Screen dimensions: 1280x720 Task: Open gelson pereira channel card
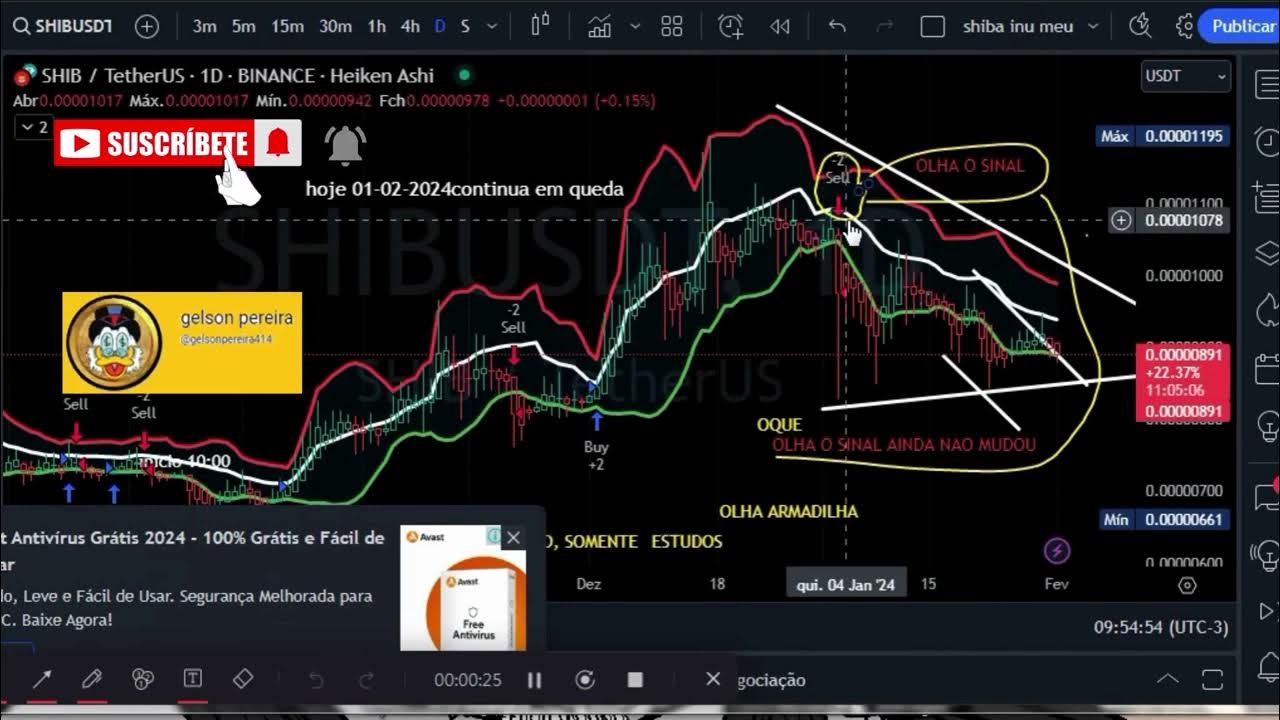pyautogui.click(x=182, y=342)
